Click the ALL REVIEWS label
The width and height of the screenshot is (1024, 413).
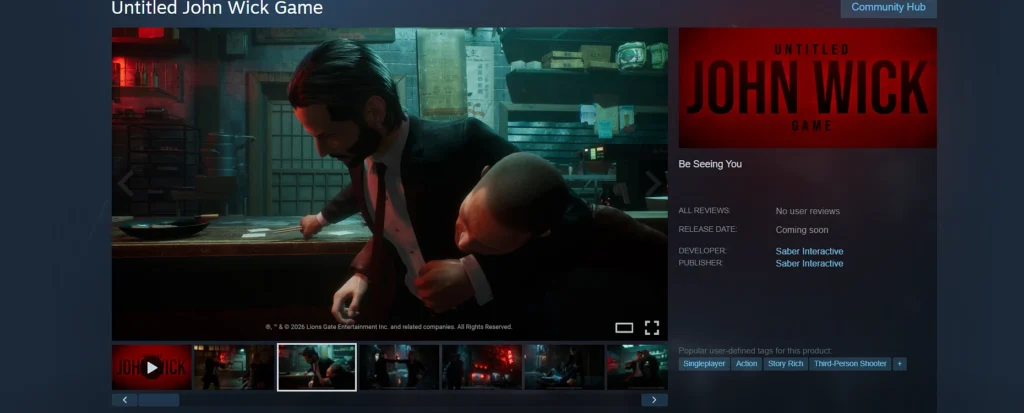(704, 210)
